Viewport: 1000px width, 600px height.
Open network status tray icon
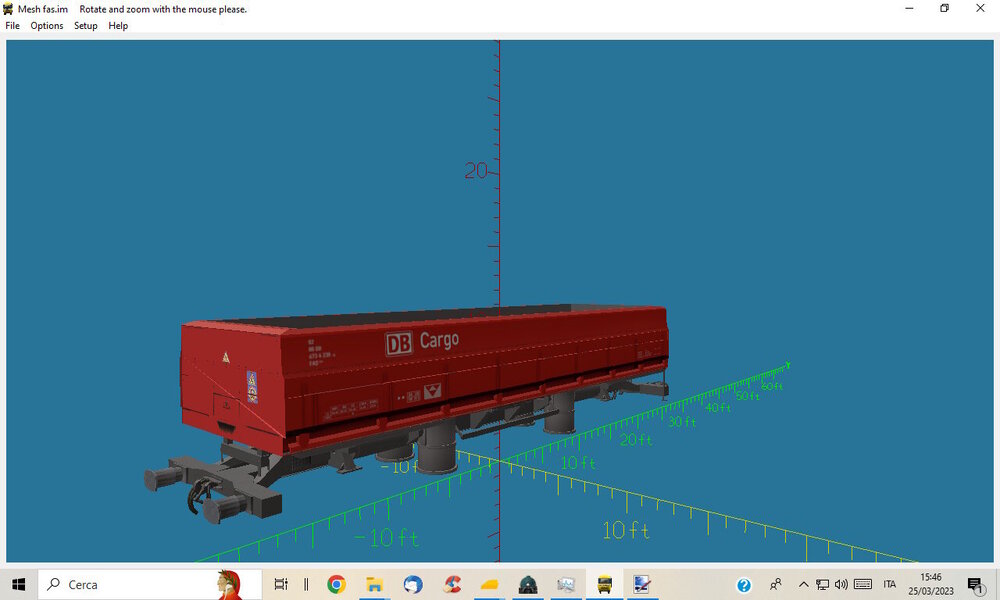[x=823, y=584]
